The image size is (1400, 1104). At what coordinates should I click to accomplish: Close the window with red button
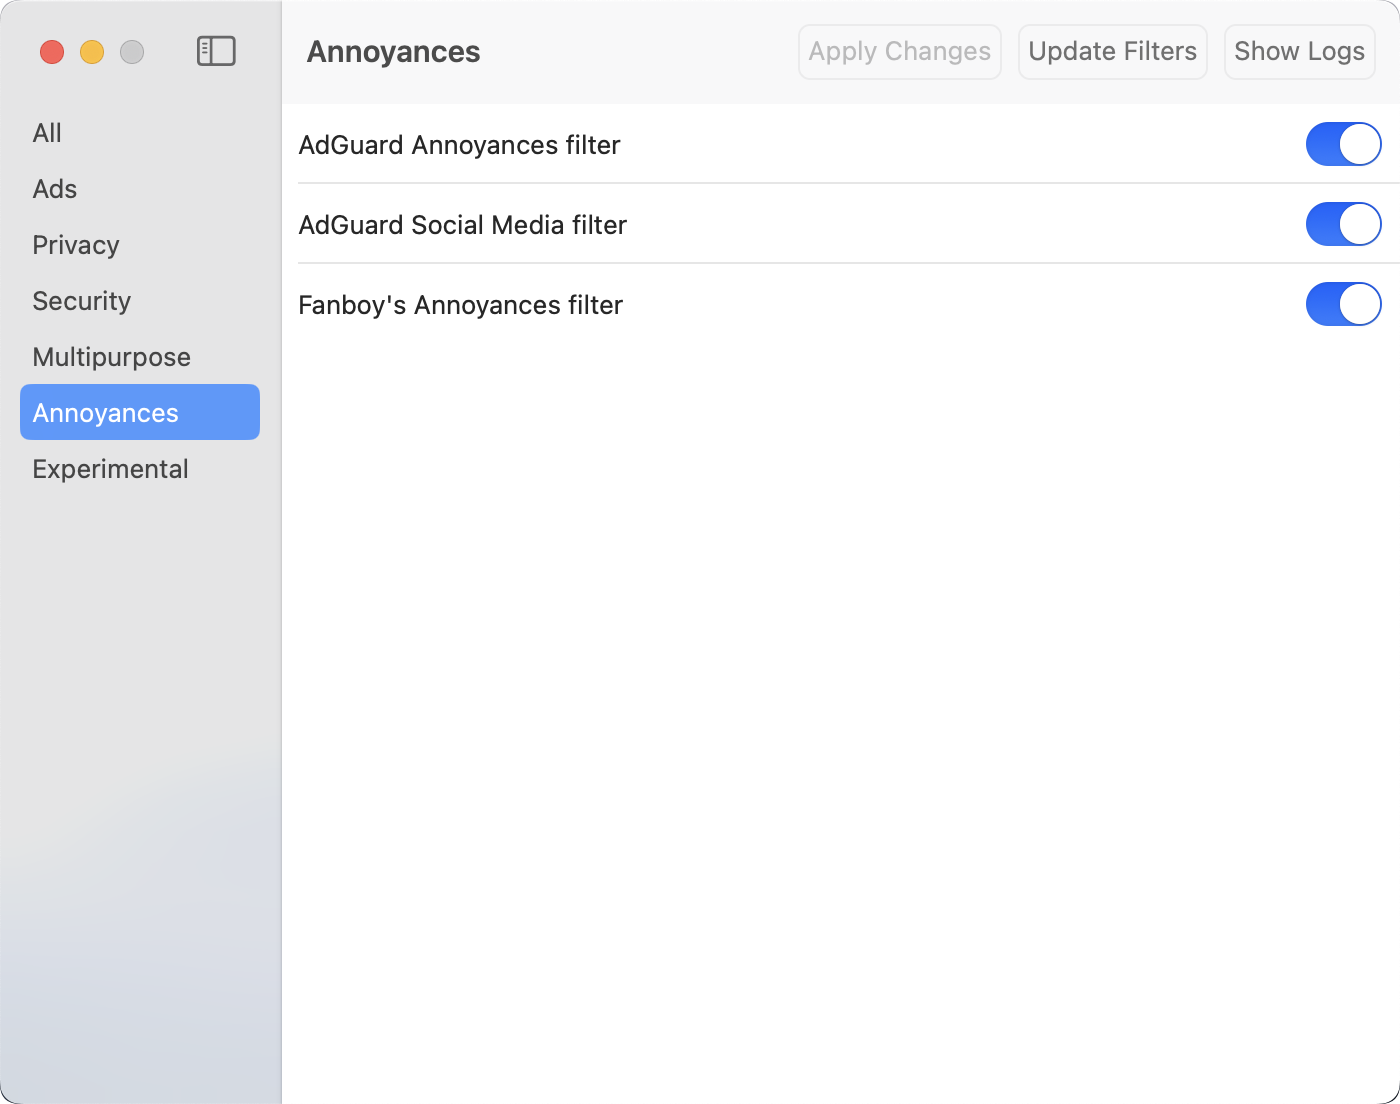pyautogui.click(x=52, y=52)
